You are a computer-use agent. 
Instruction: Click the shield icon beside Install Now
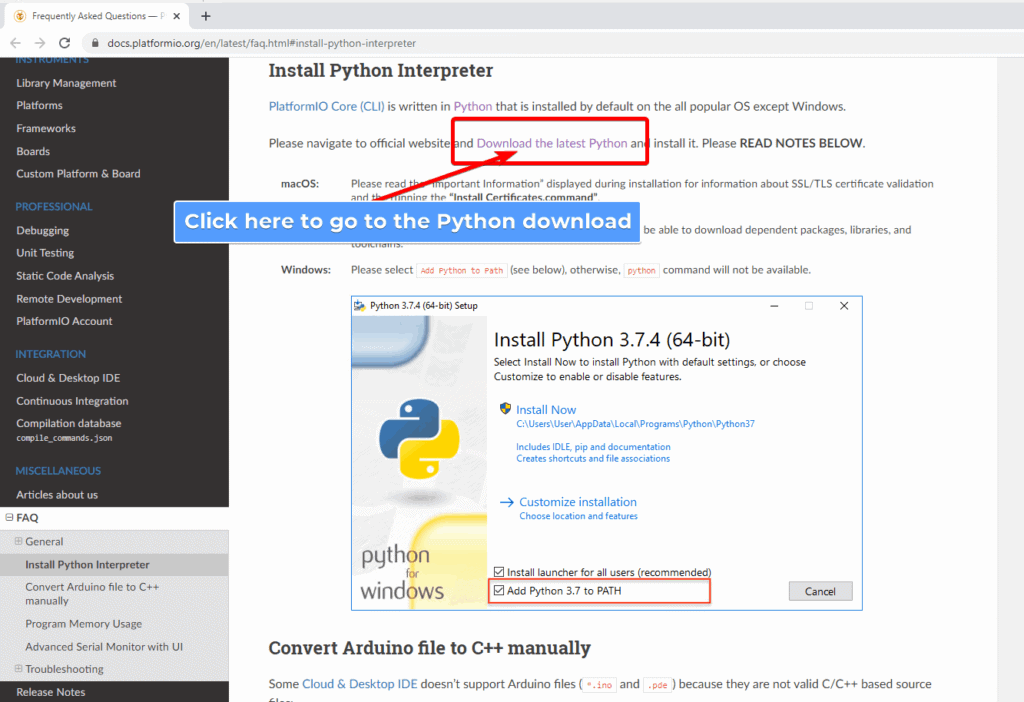coord(505,409)
